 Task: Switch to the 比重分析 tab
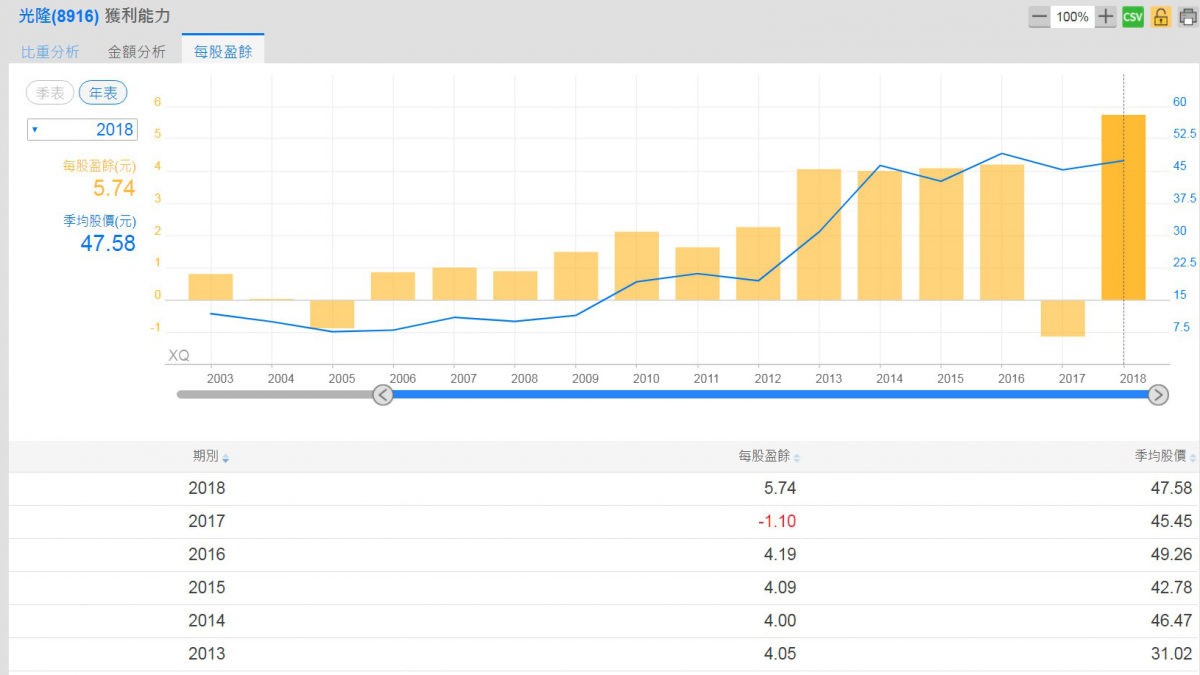pos(50,52)
